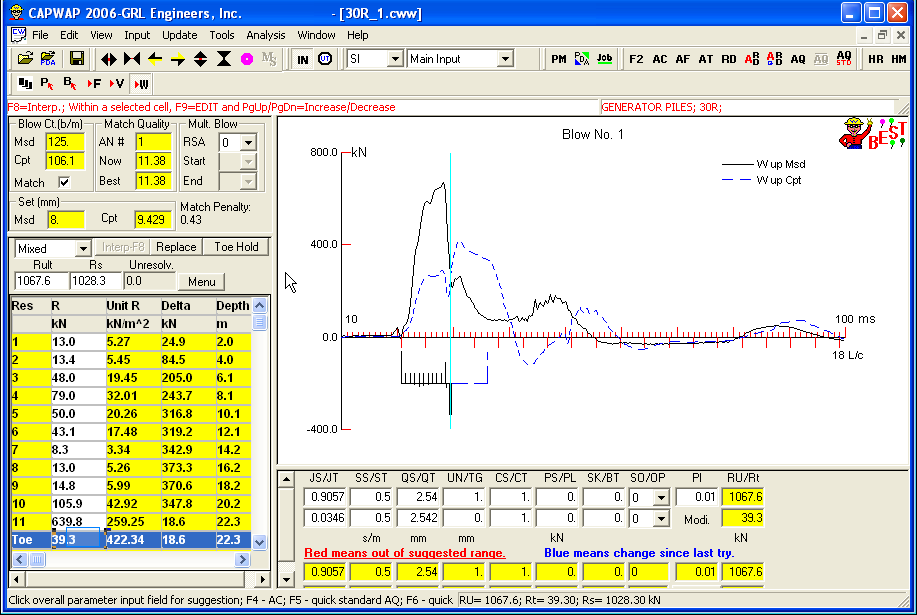Screen dimensions: 917x615
Task: Click the HR toolbar icon
Action: tap(875, 59)
